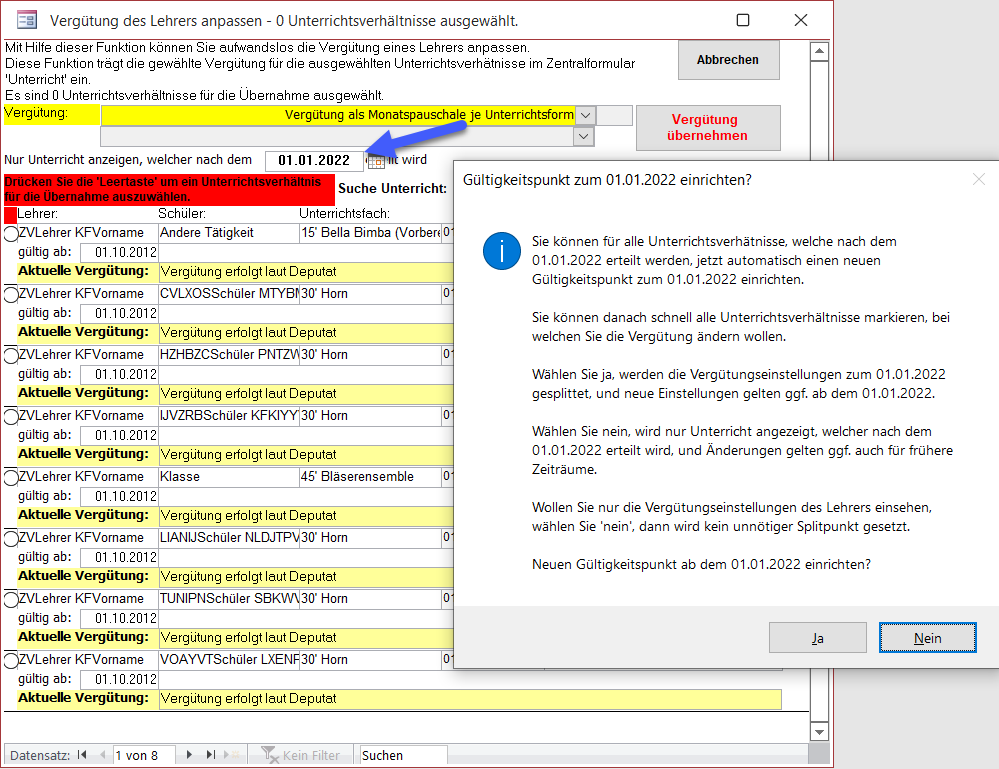Select record circle for Andere Tätigkeit row
This screenshot has width=999, height=769.
tap(11, 233)
